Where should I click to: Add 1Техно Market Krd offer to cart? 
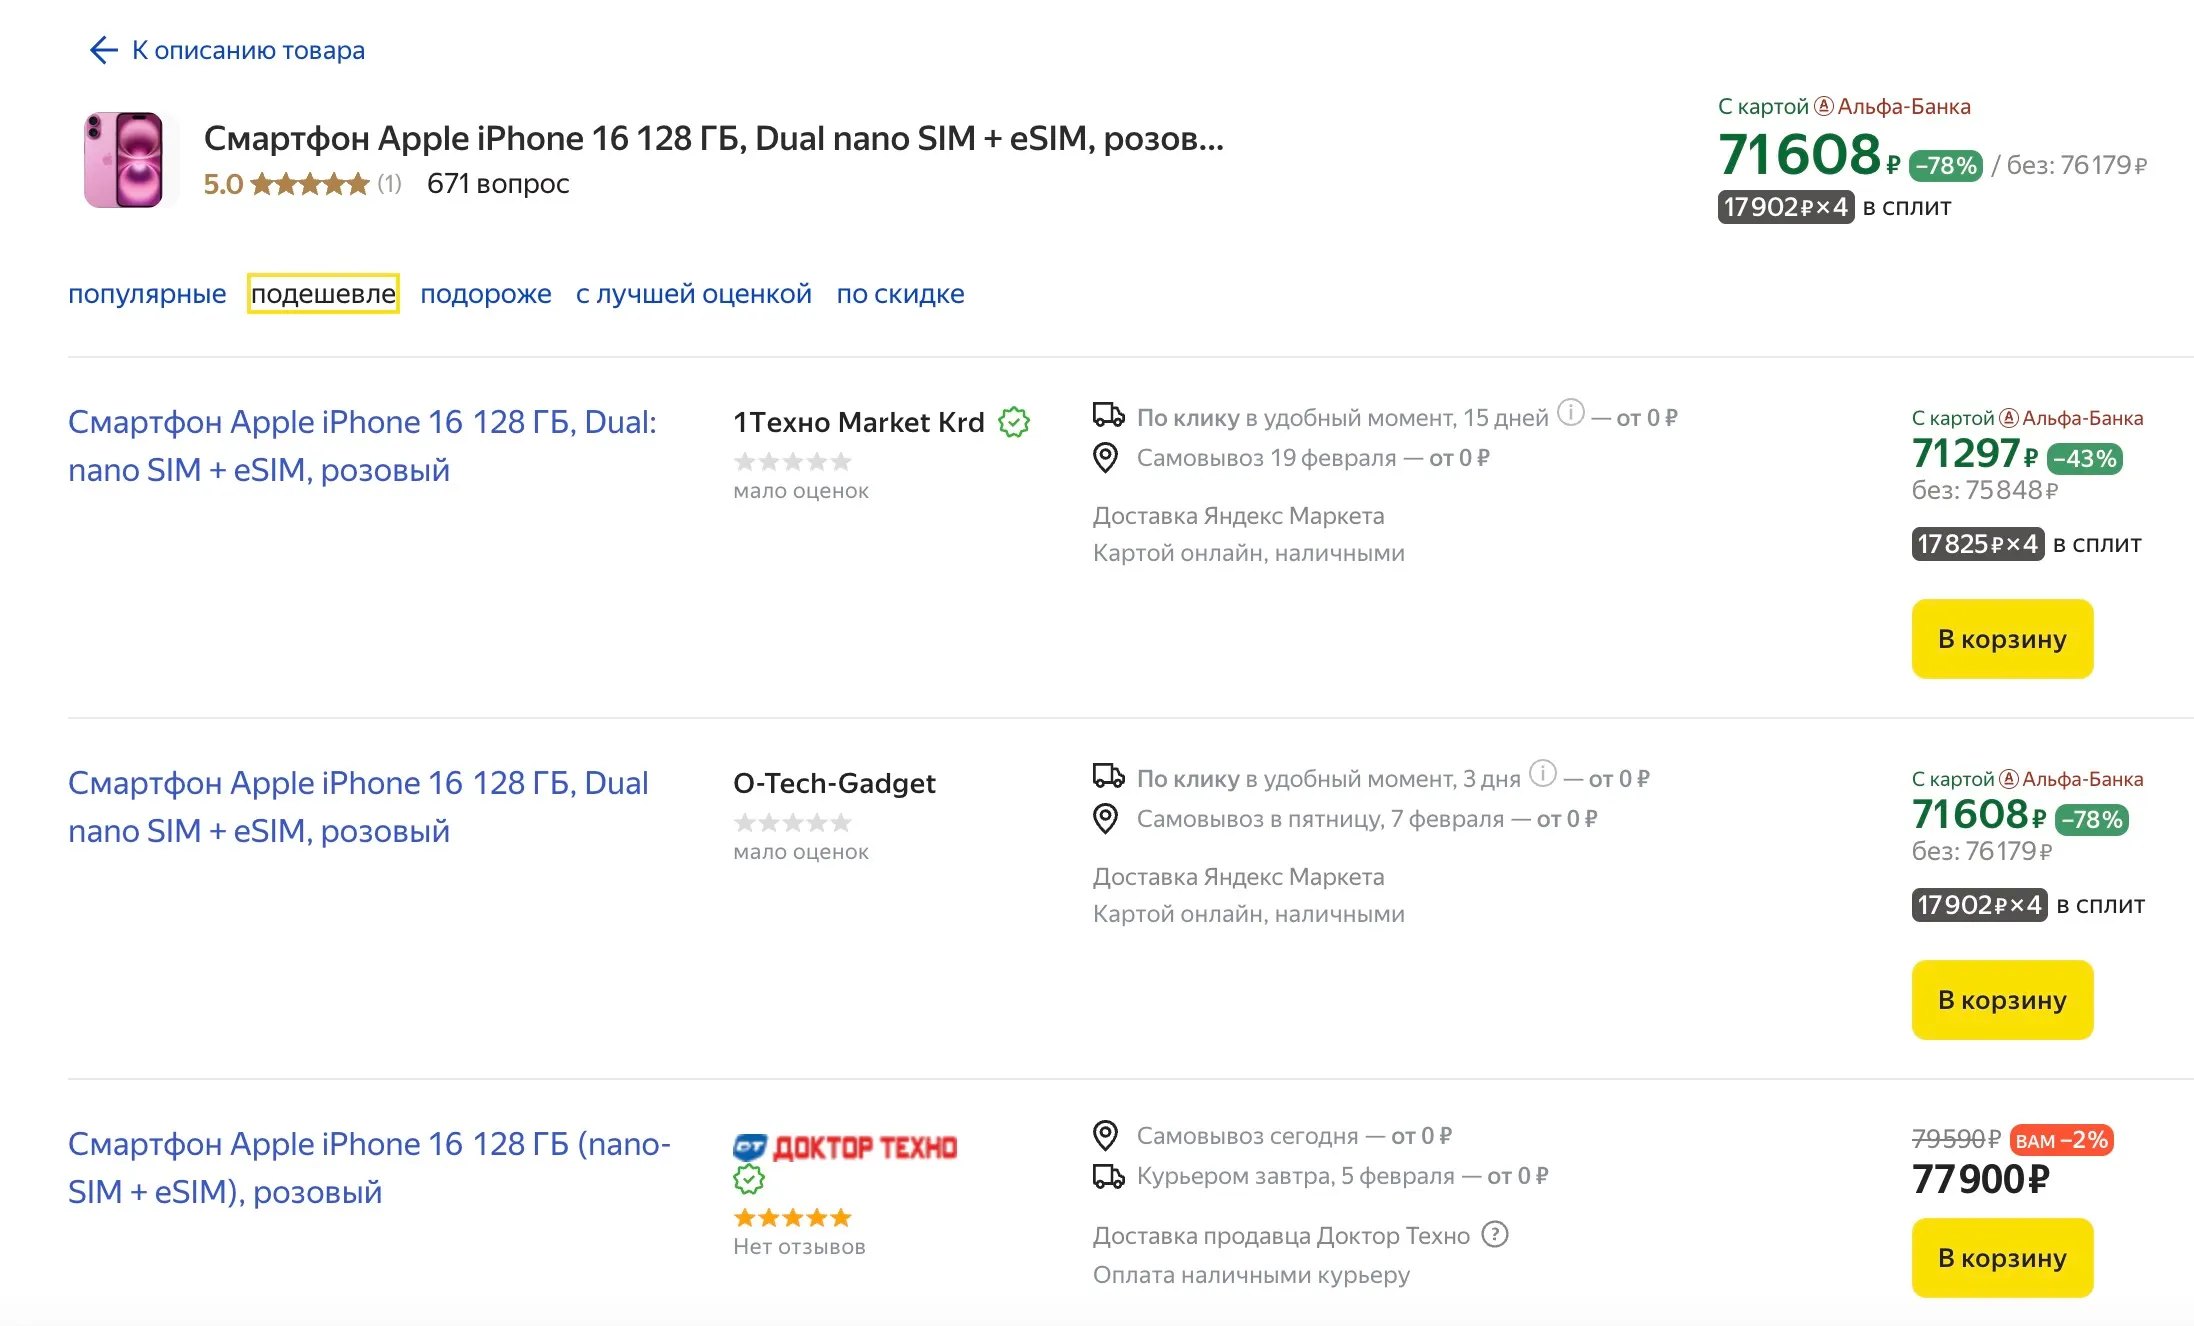coord(2002,639)
